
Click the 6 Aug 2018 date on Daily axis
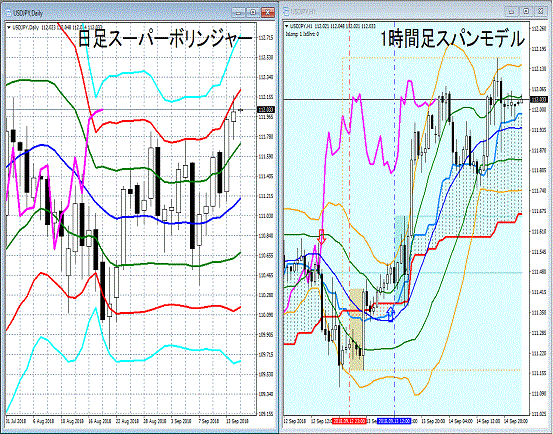43,421
